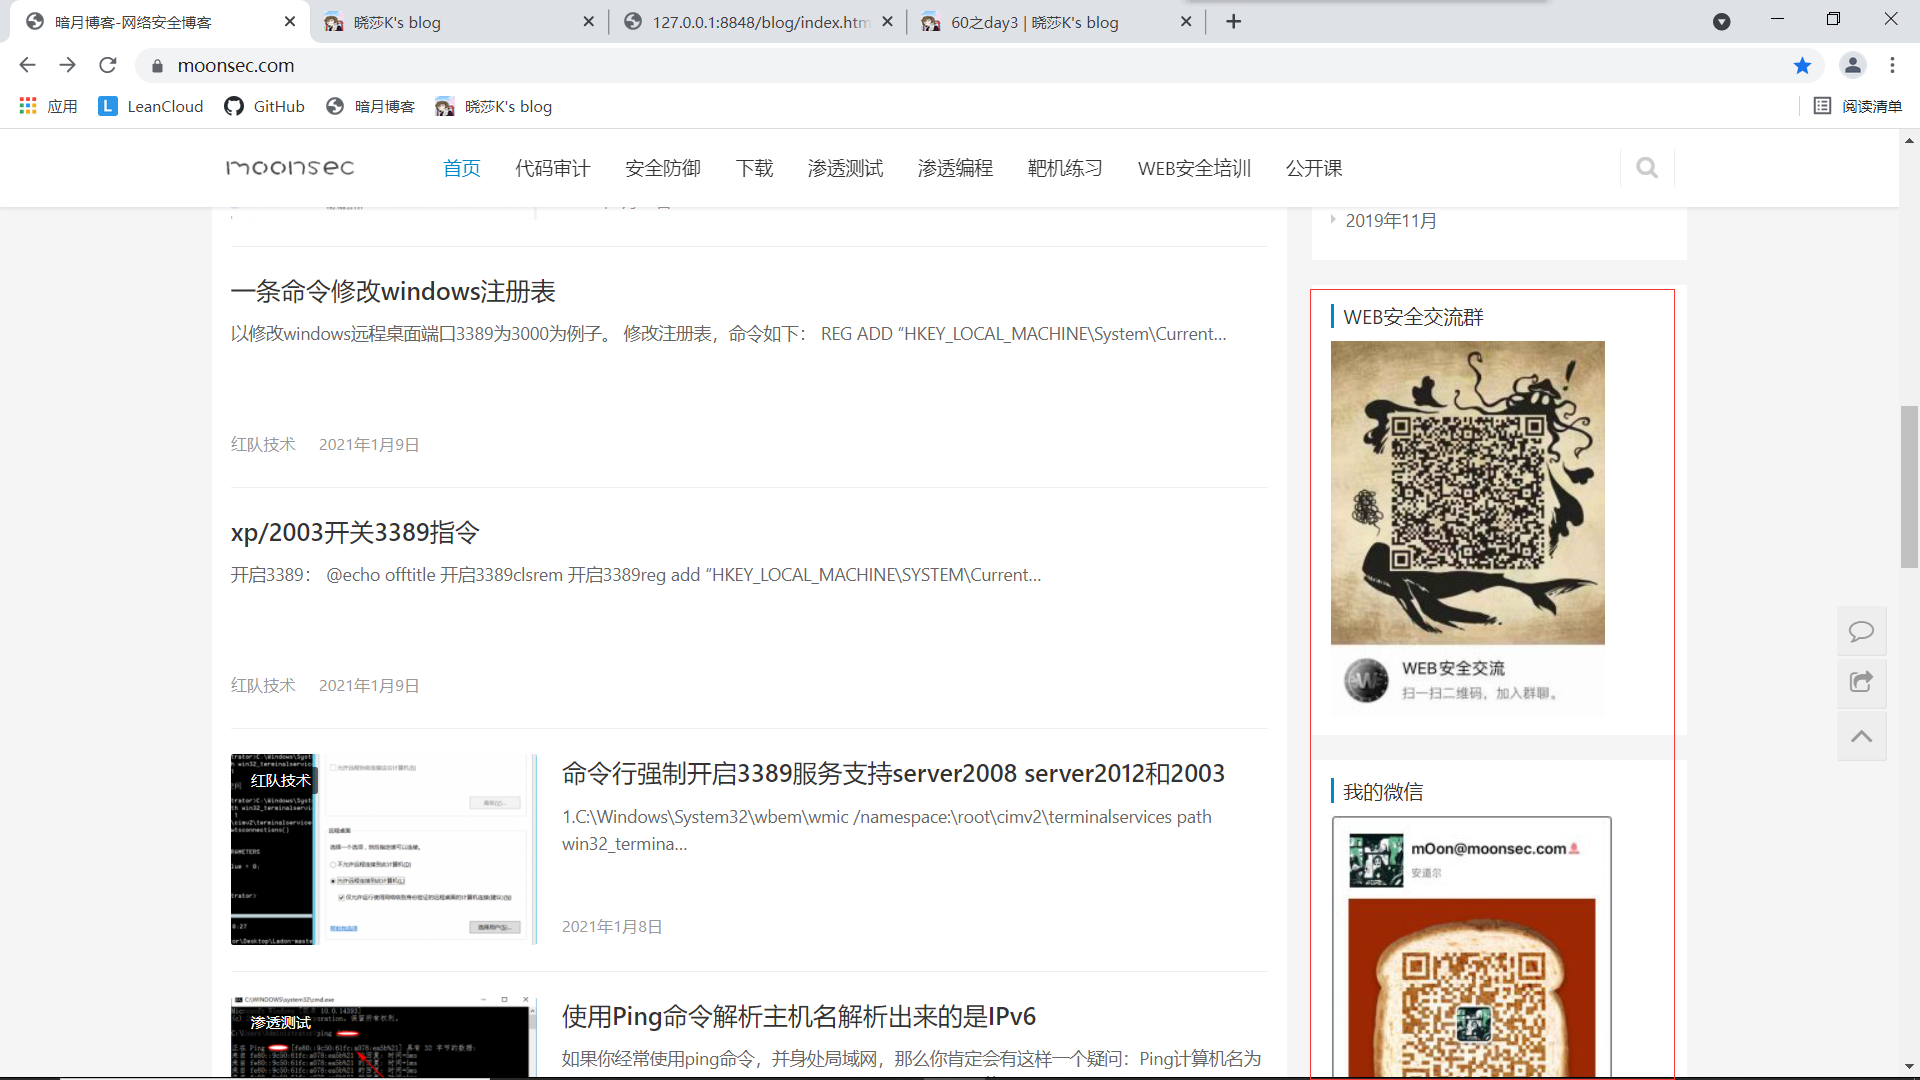This screenshot has height=1080, width=1920.
Task: Open the 暗月博客 bookmark
Action: click(371, 106)
